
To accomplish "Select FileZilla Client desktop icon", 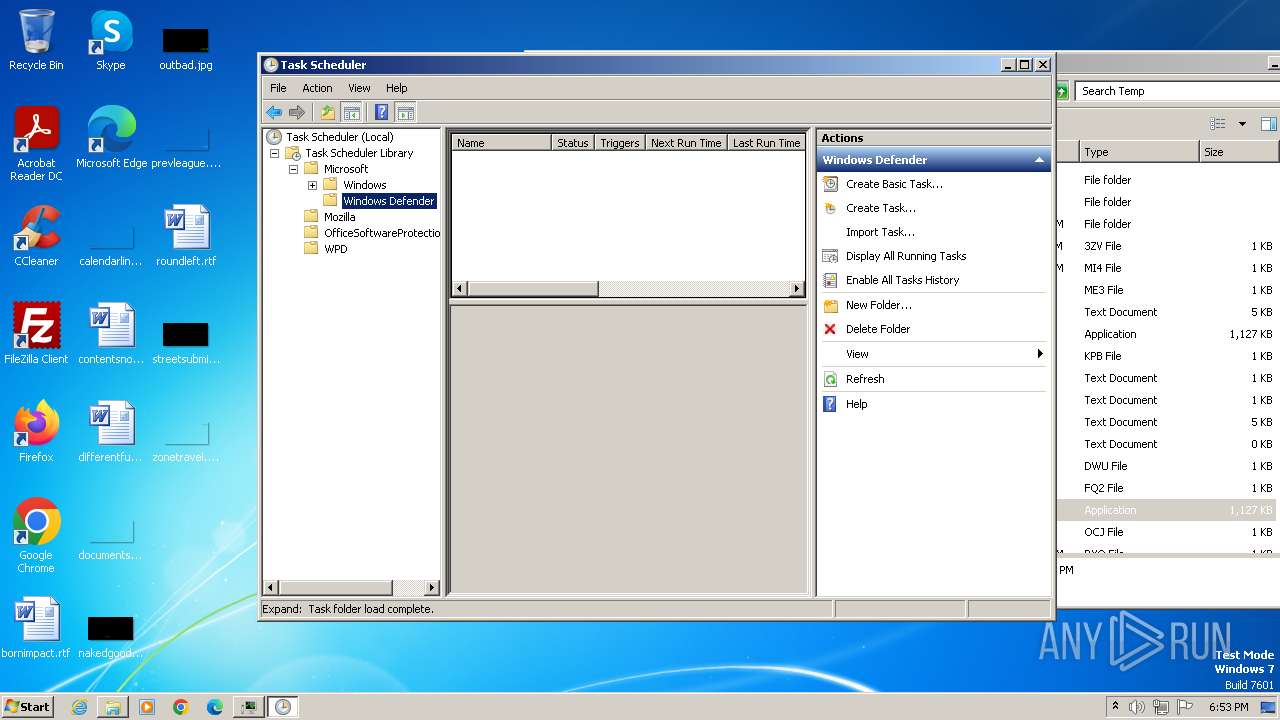I will click(36, 334).
